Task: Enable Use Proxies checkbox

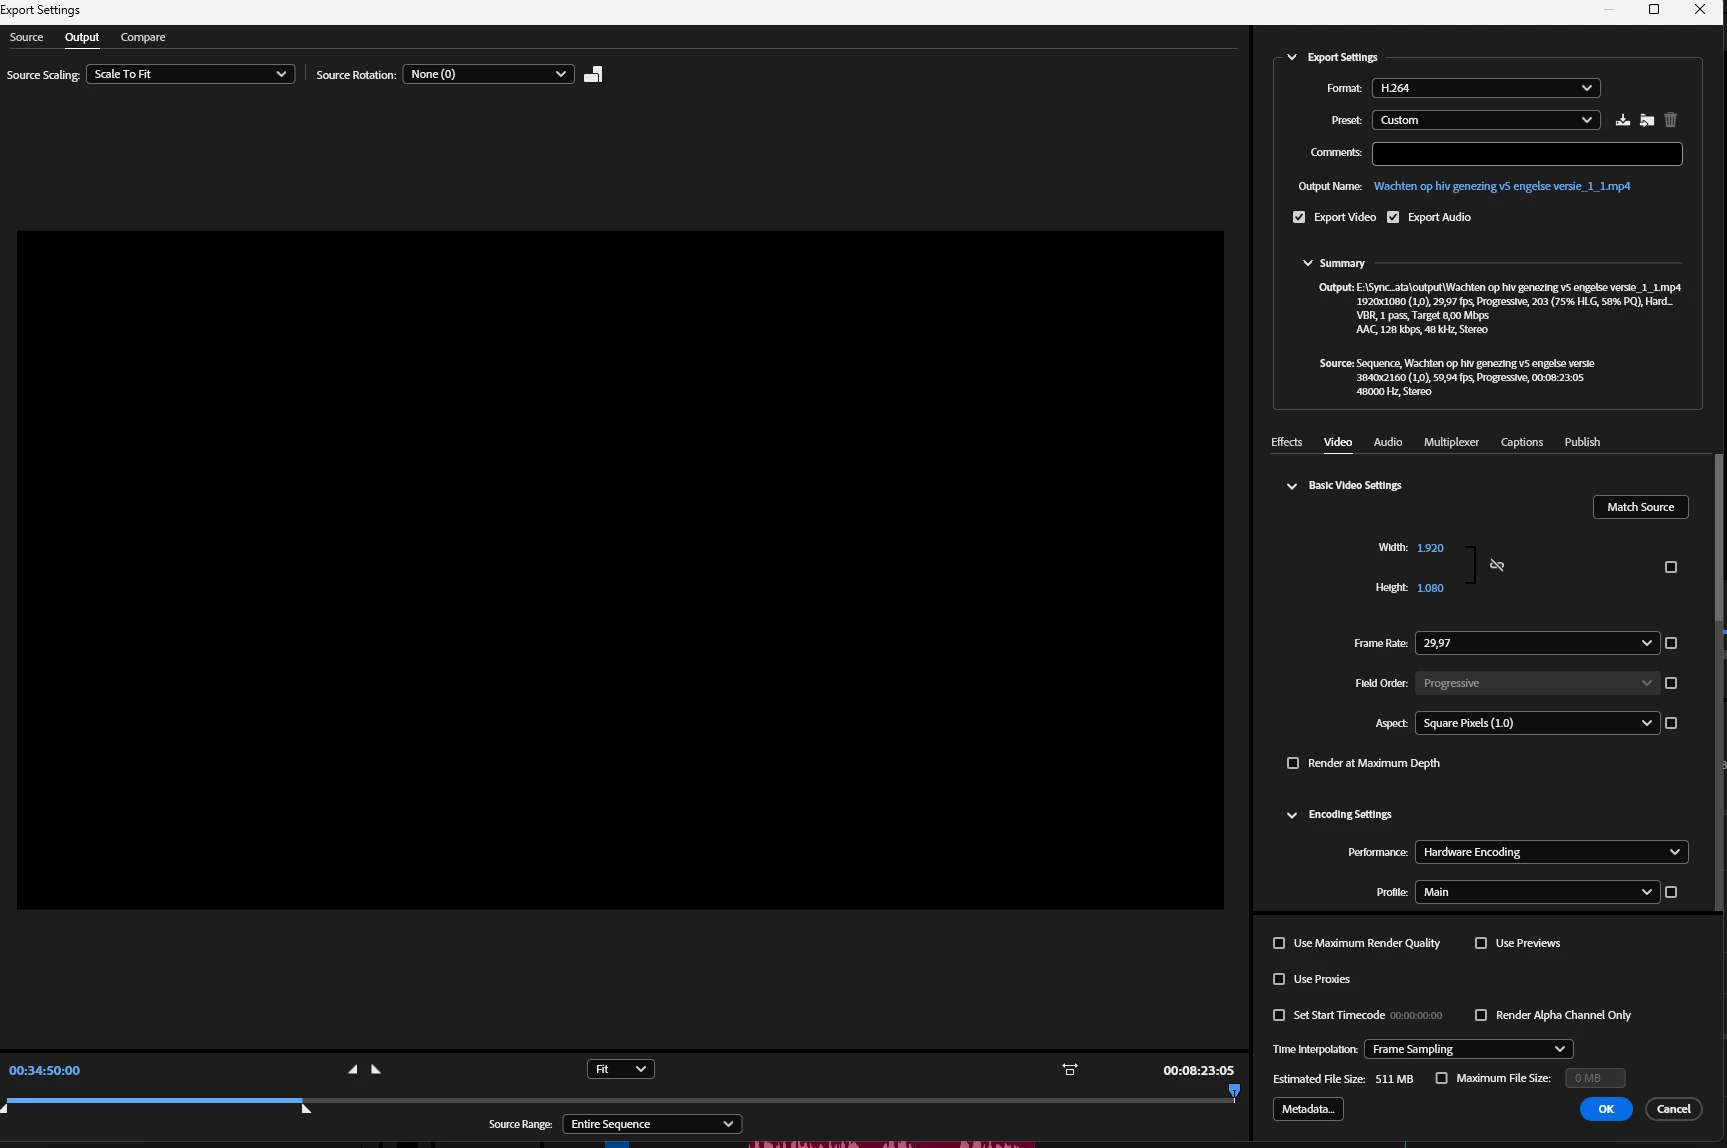Action: pos(1279,979)
